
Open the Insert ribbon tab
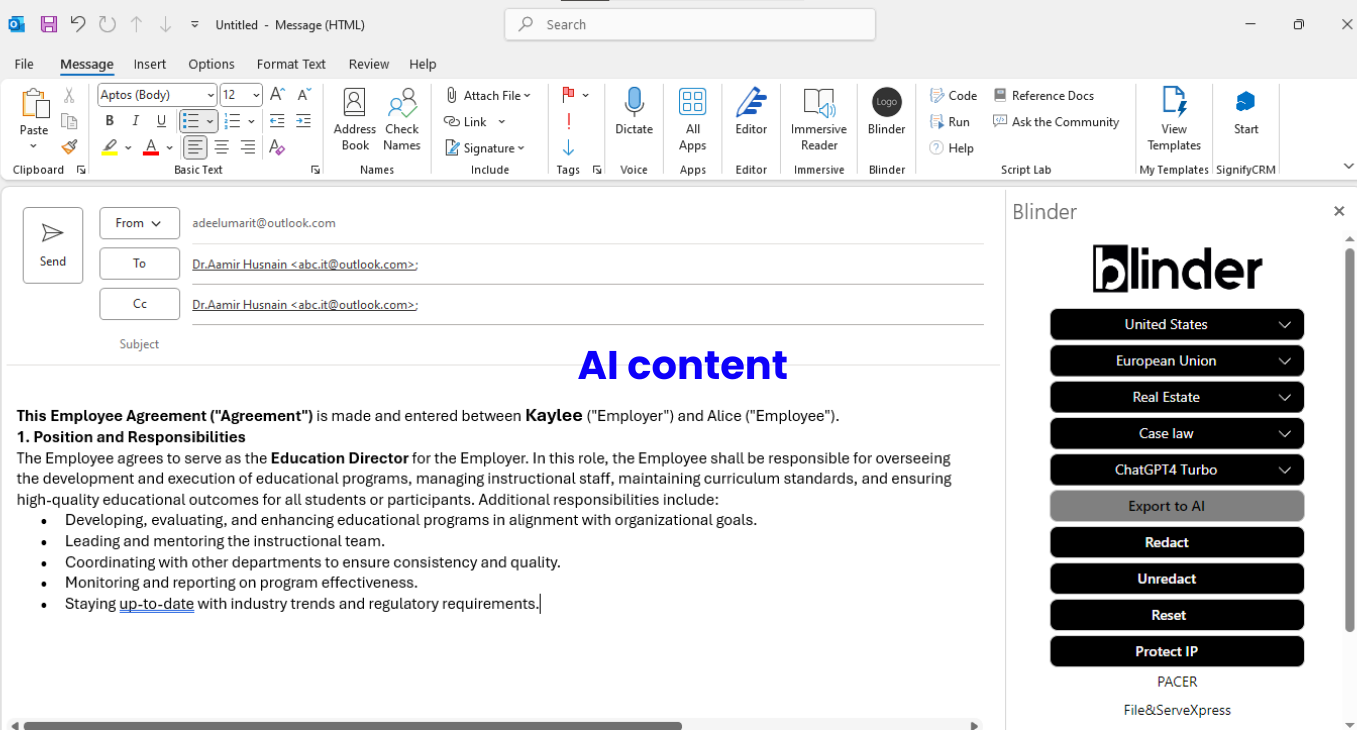pyautogui.click(x=149, y=64)
